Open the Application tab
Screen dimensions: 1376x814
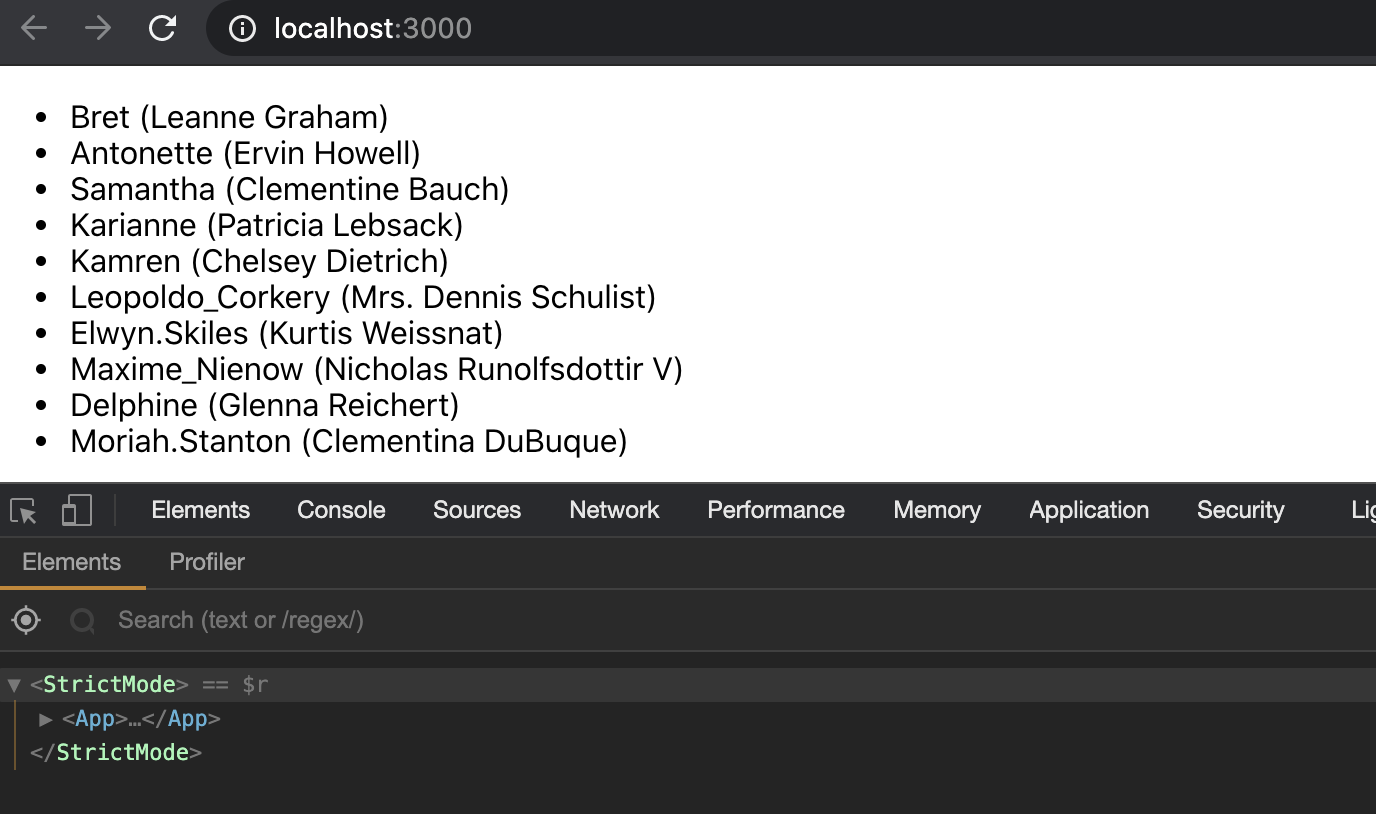coord(1089,510)
